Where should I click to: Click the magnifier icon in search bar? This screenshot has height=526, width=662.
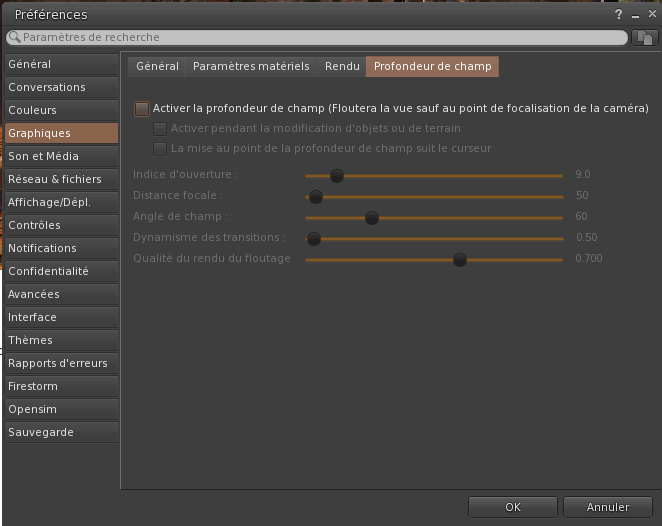click(14, 38)
